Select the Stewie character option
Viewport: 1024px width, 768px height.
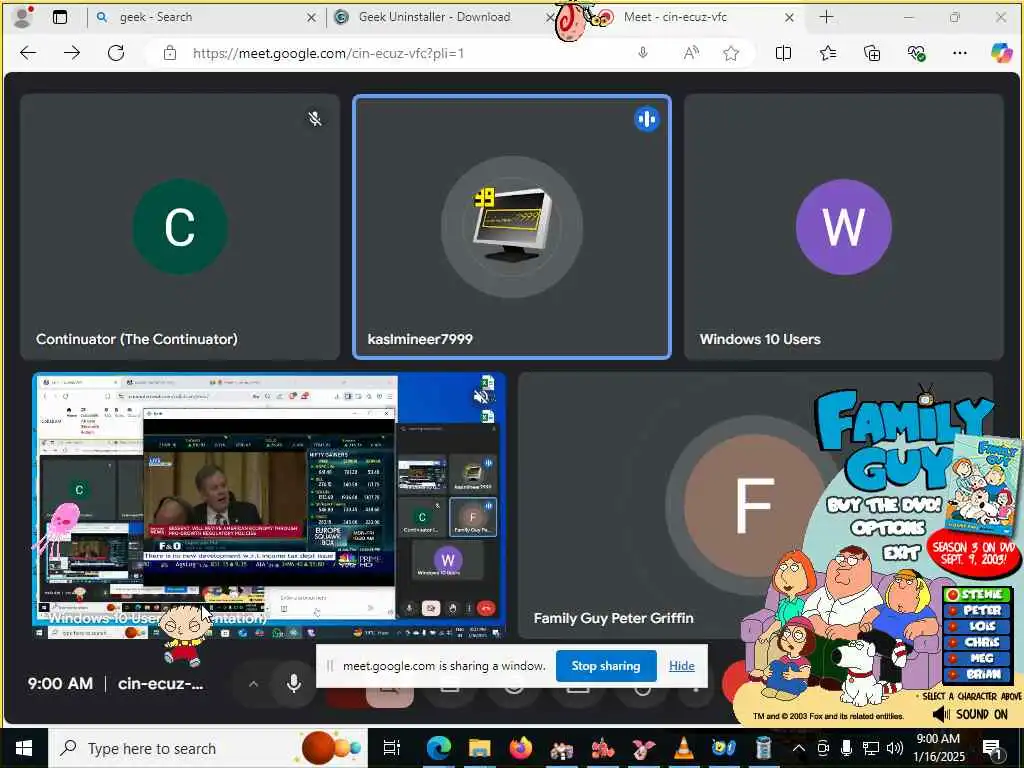click(x=977, y=594)
